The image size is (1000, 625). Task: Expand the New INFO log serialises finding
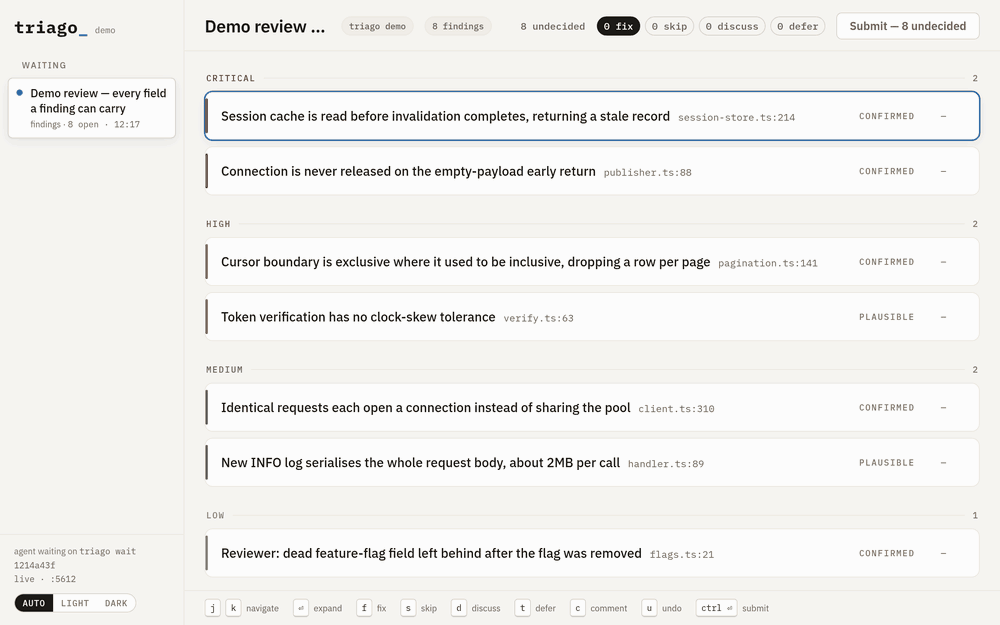[592, 462]
